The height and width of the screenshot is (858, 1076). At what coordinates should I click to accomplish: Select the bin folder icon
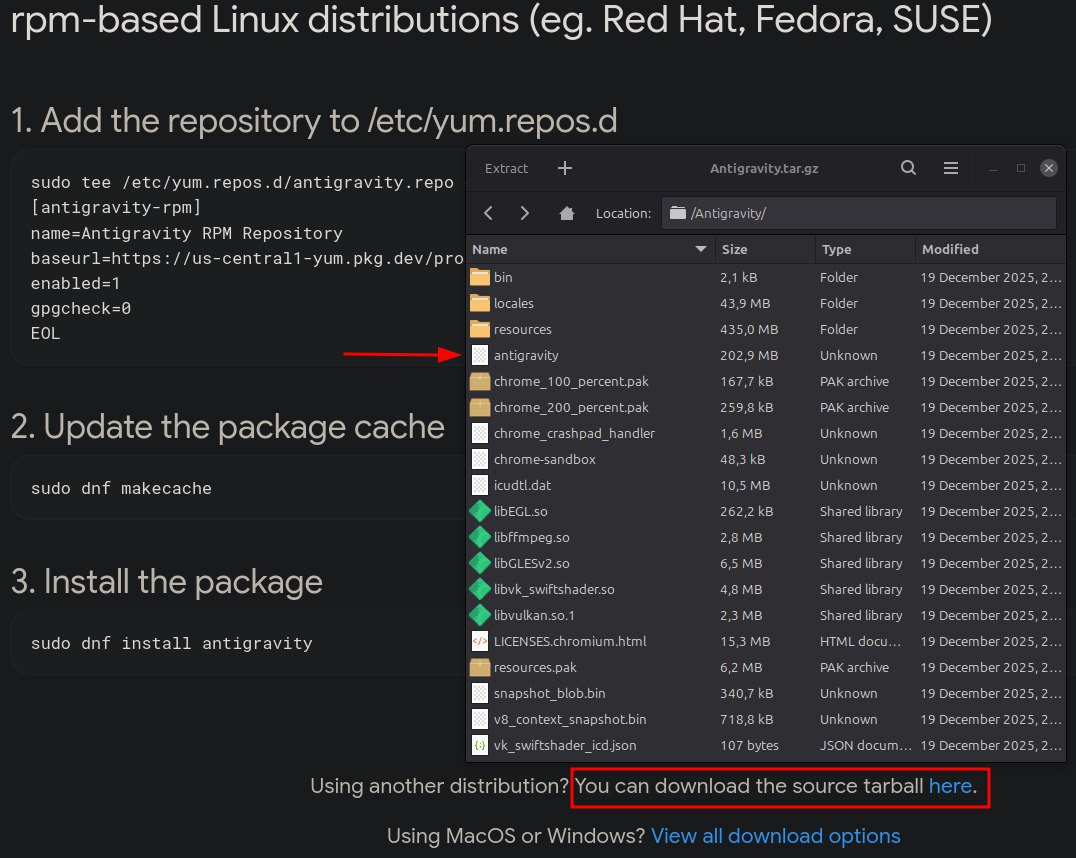point(480,277)
